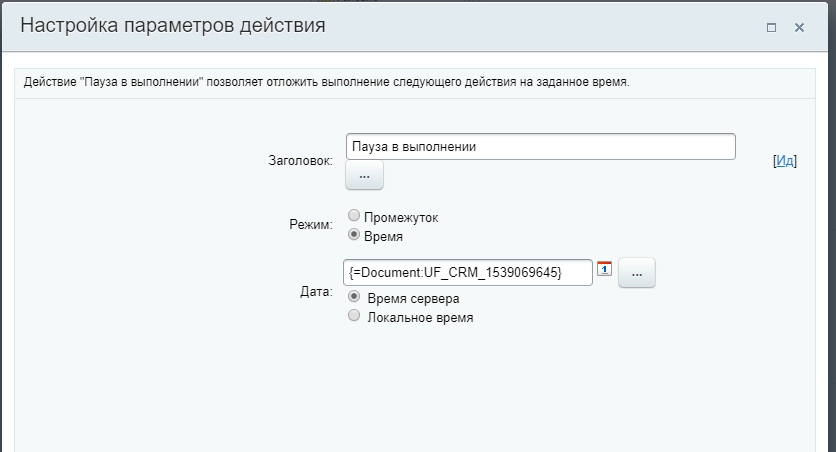The height and width of the screenshot is (452, 836).
Task: Choose the Локальное время radio option
Action: coord(353,316)
